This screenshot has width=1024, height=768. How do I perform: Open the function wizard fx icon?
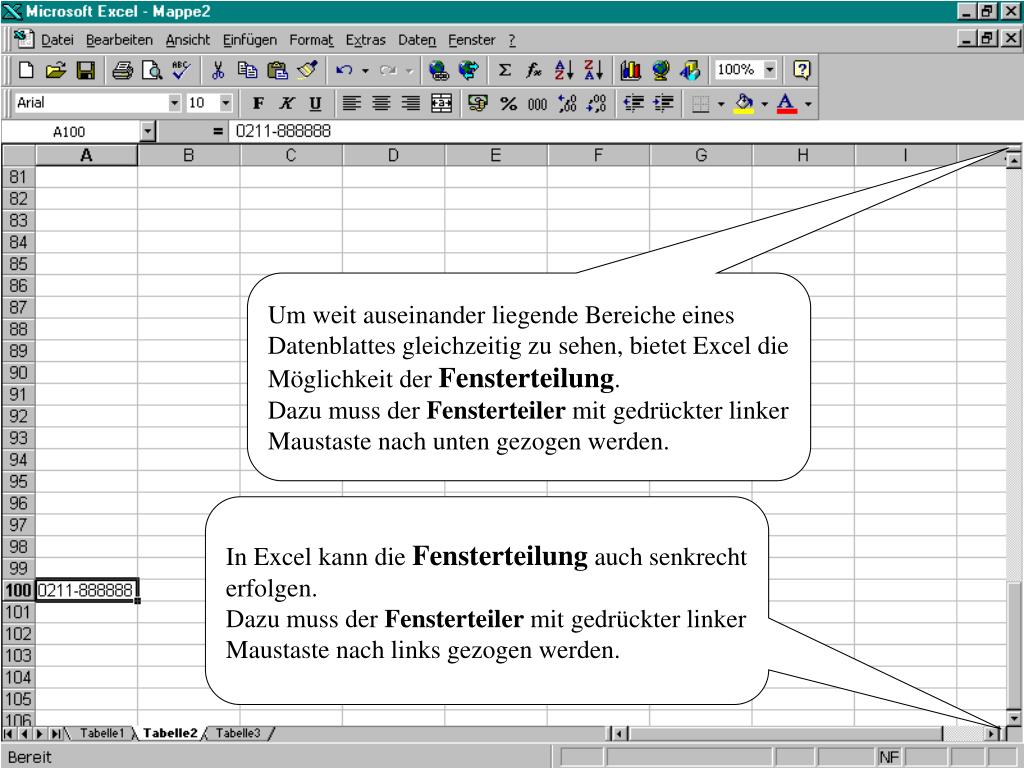534,70
